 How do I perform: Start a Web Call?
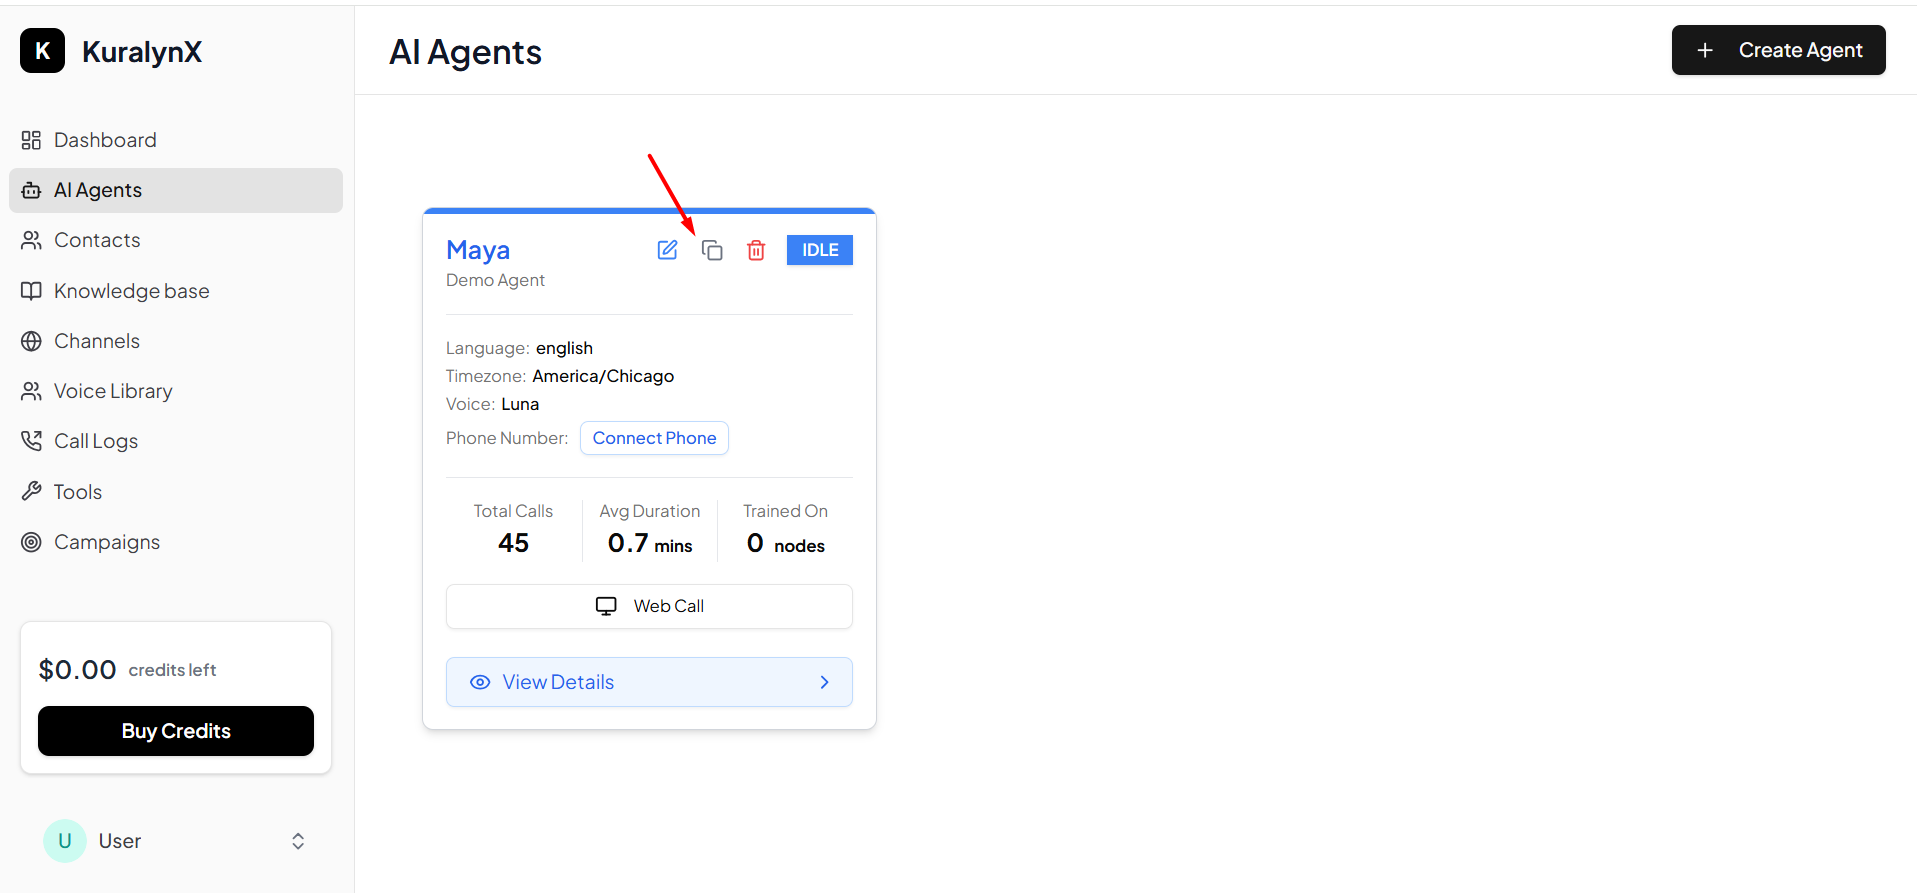(649, 606)
